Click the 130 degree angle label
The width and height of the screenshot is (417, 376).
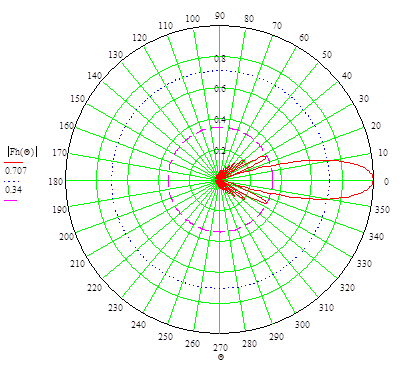(x=115, y=54)
